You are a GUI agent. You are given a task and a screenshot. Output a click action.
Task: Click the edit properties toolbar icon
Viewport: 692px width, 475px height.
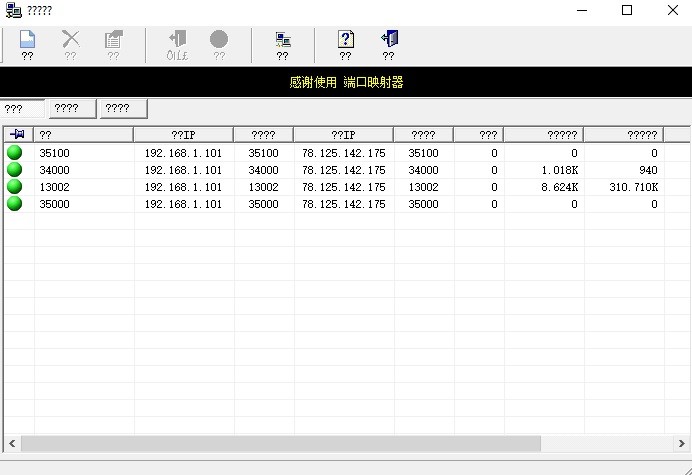coord(113,40)
